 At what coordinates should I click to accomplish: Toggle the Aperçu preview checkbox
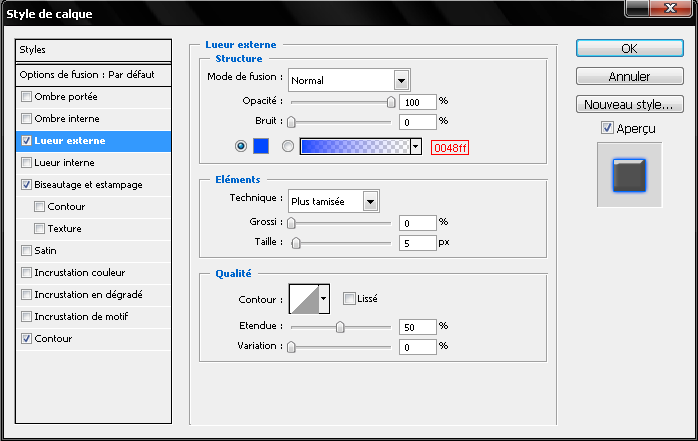pos(607,128)
